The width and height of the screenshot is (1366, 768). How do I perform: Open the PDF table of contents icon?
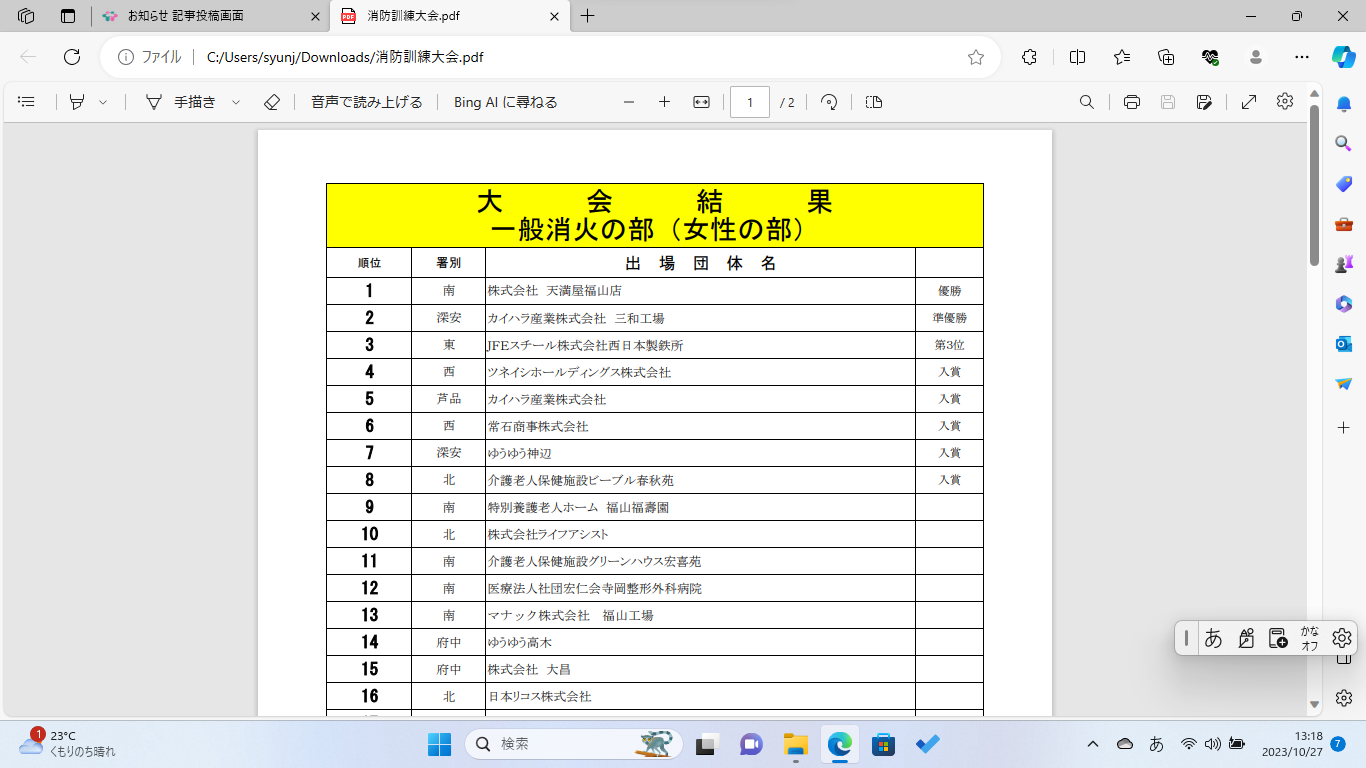click(27, 102)
